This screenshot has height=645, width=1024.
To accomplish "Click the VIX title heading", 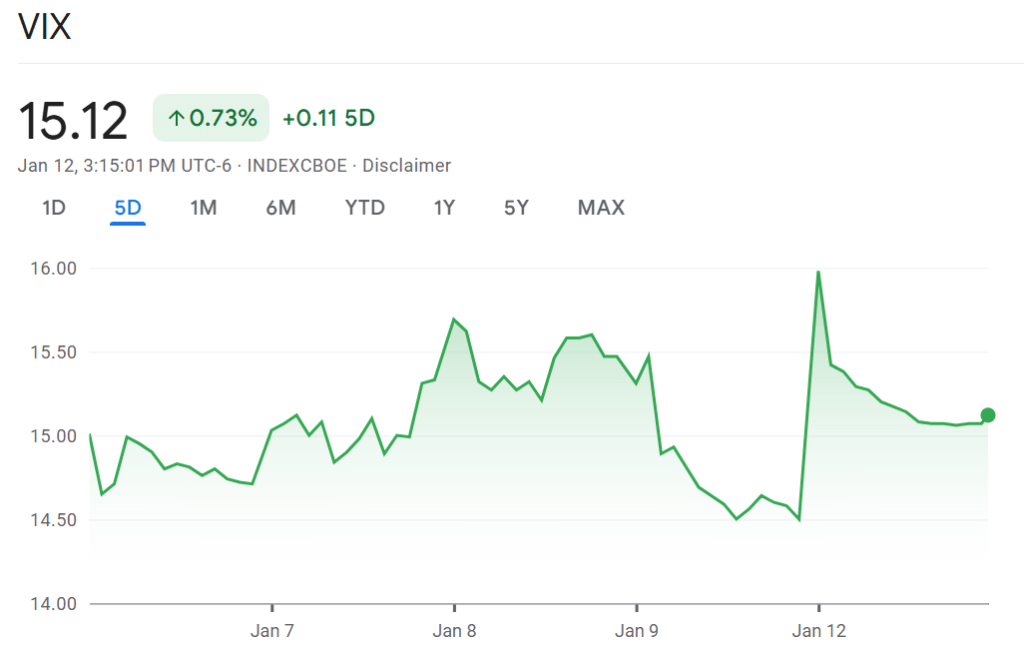I will point(45,27).
